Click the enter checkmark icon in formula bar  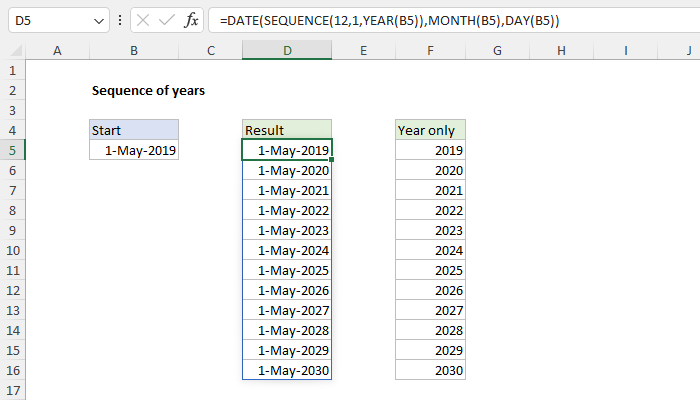click(x=167, y=20)
